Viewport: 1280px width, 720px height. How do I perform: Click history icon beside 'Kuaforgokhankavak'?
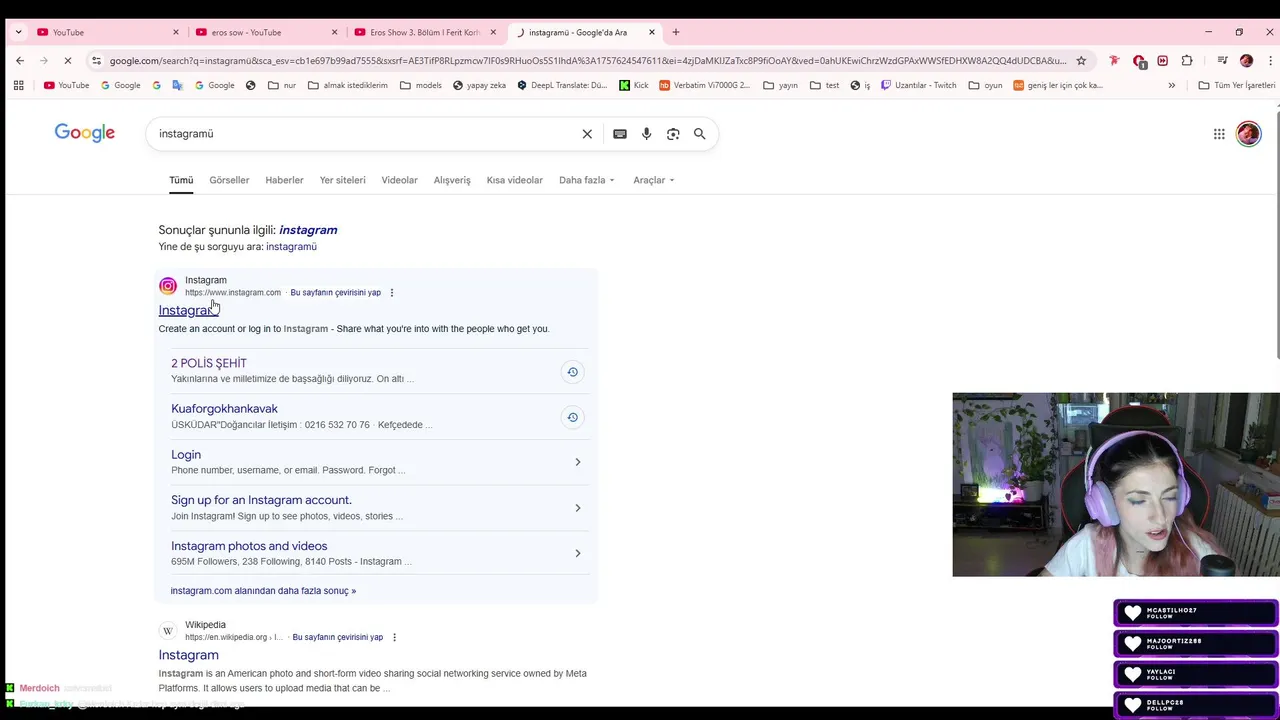(572, 417)
